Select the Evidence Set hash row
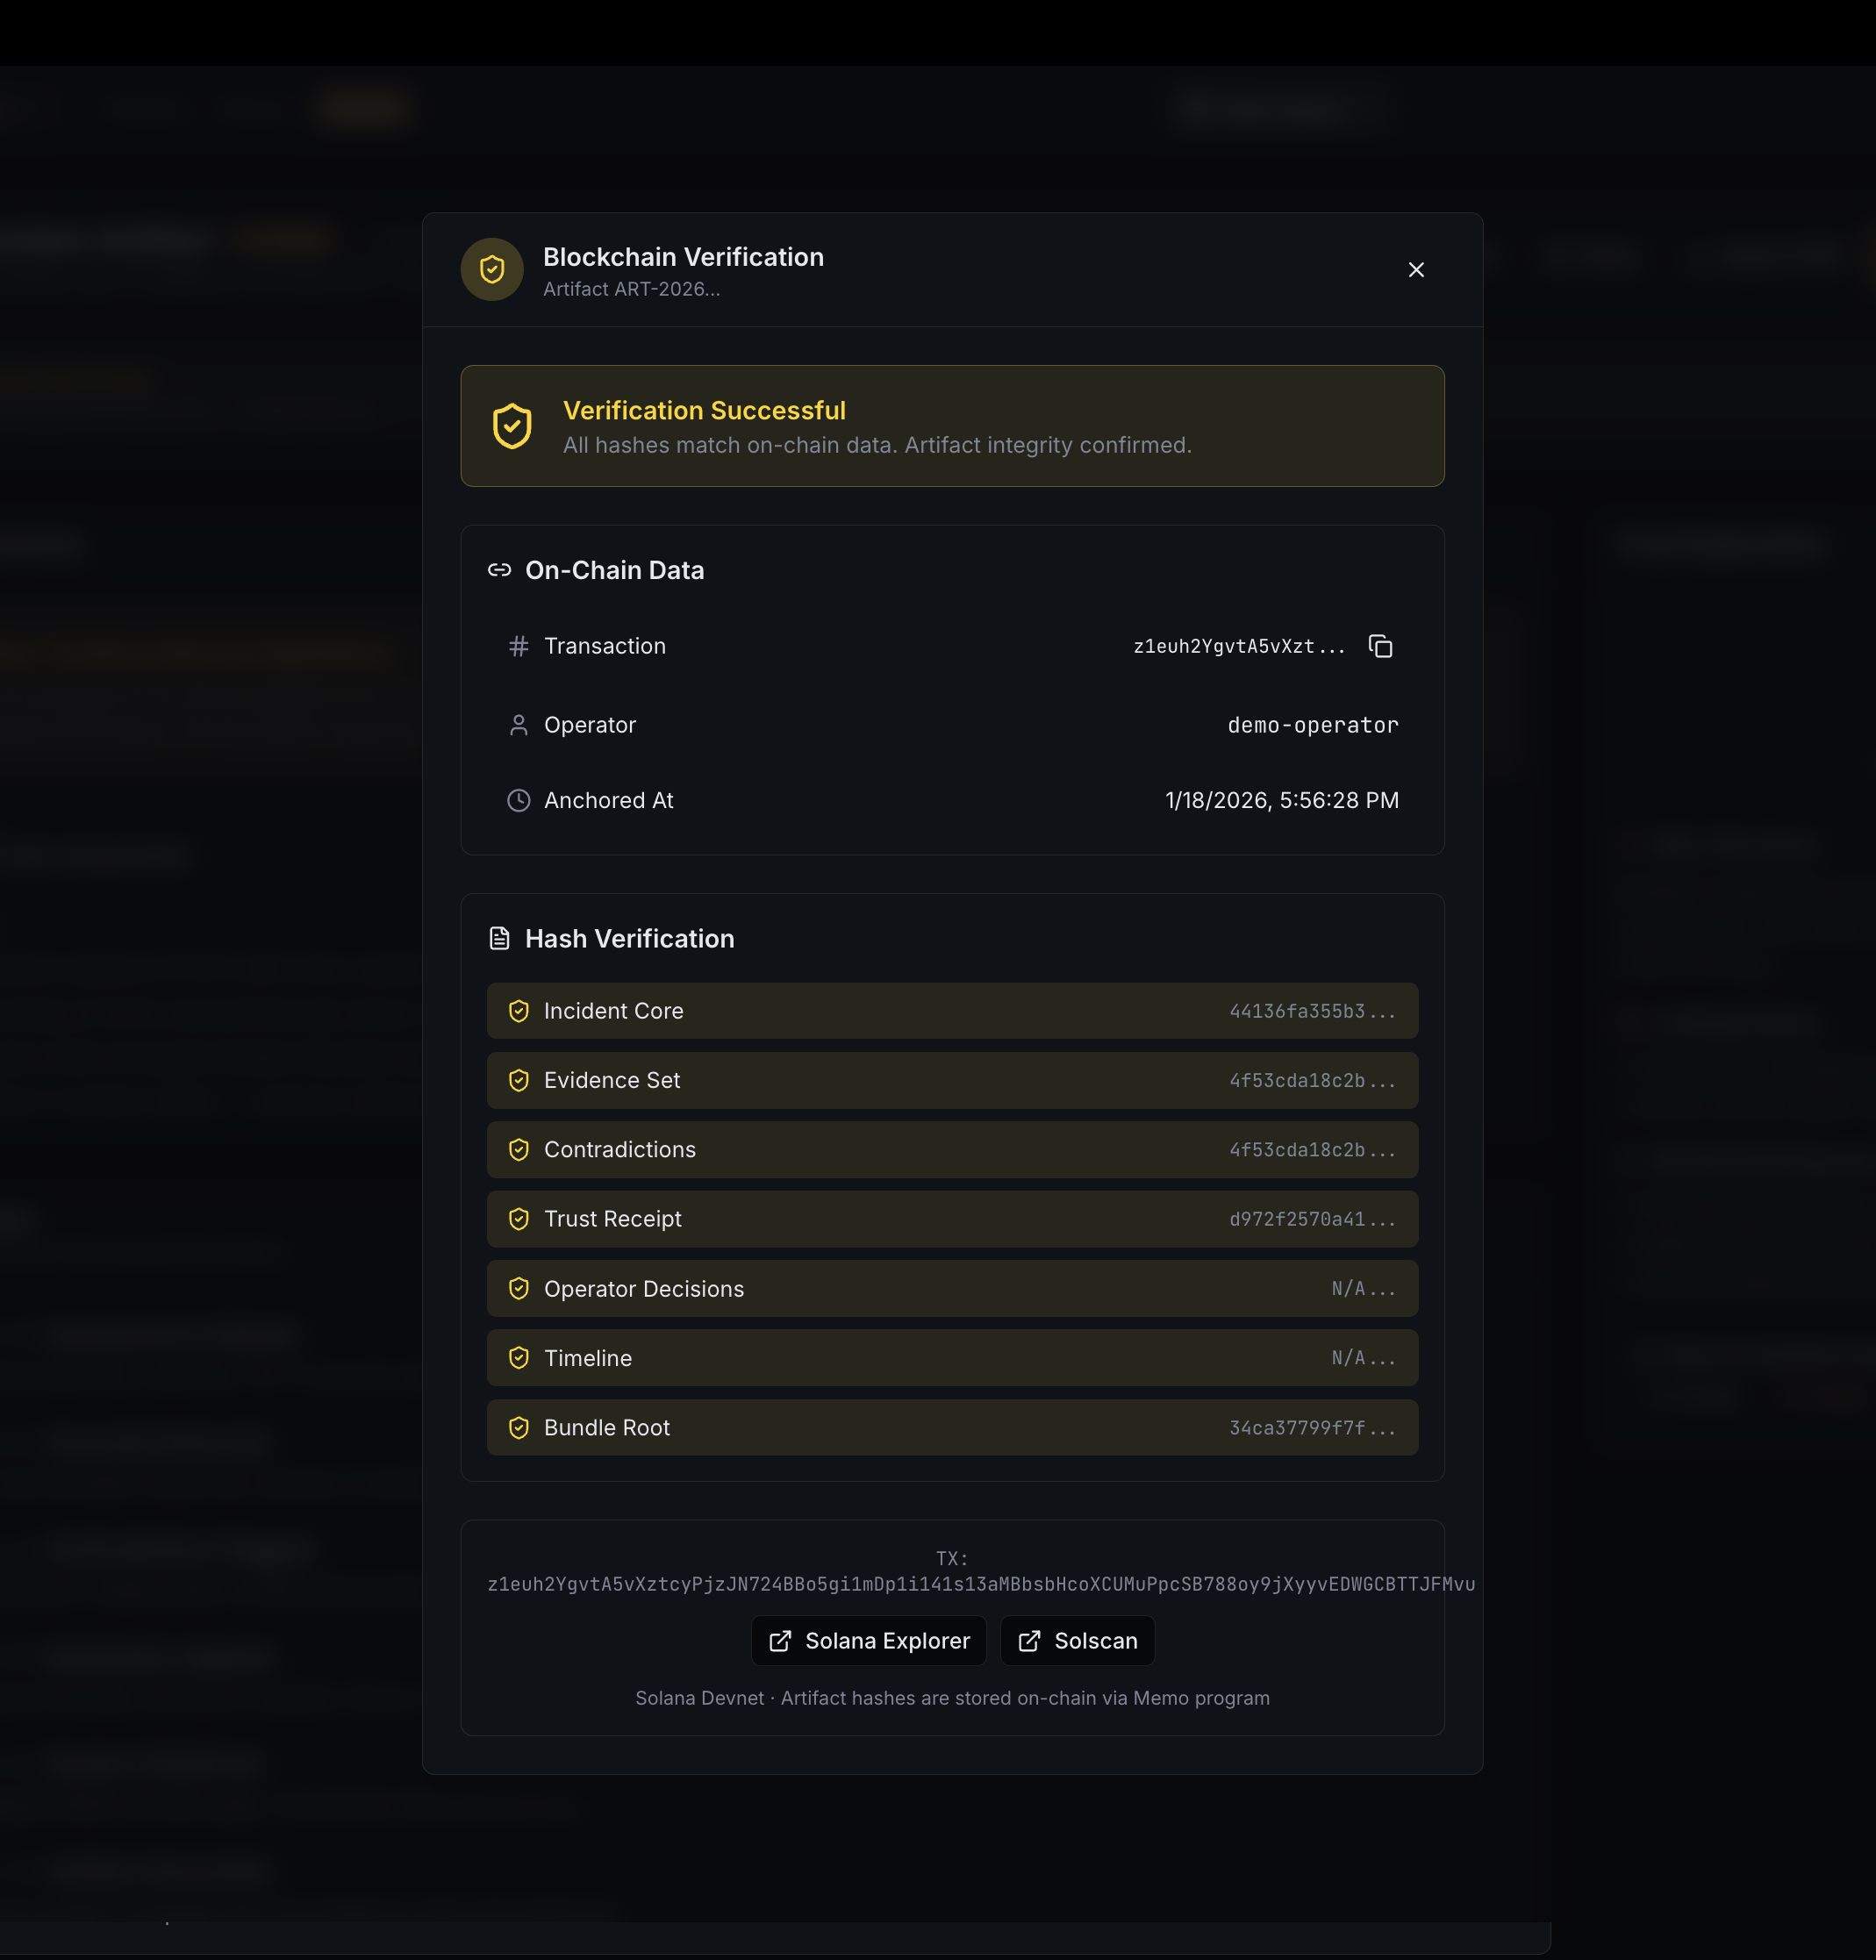This screenshot has height=1960, width=1876. click(x=952, y=1080)
